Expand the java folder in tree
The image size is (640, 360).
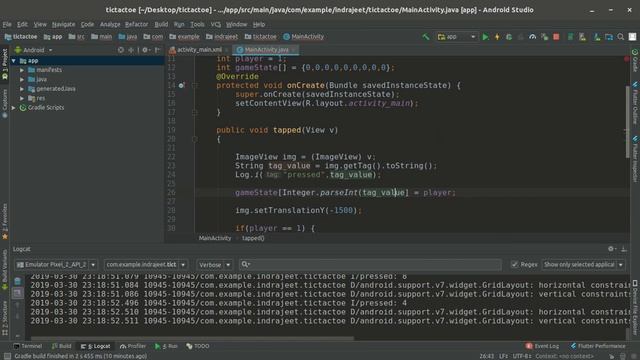point(22,79)
